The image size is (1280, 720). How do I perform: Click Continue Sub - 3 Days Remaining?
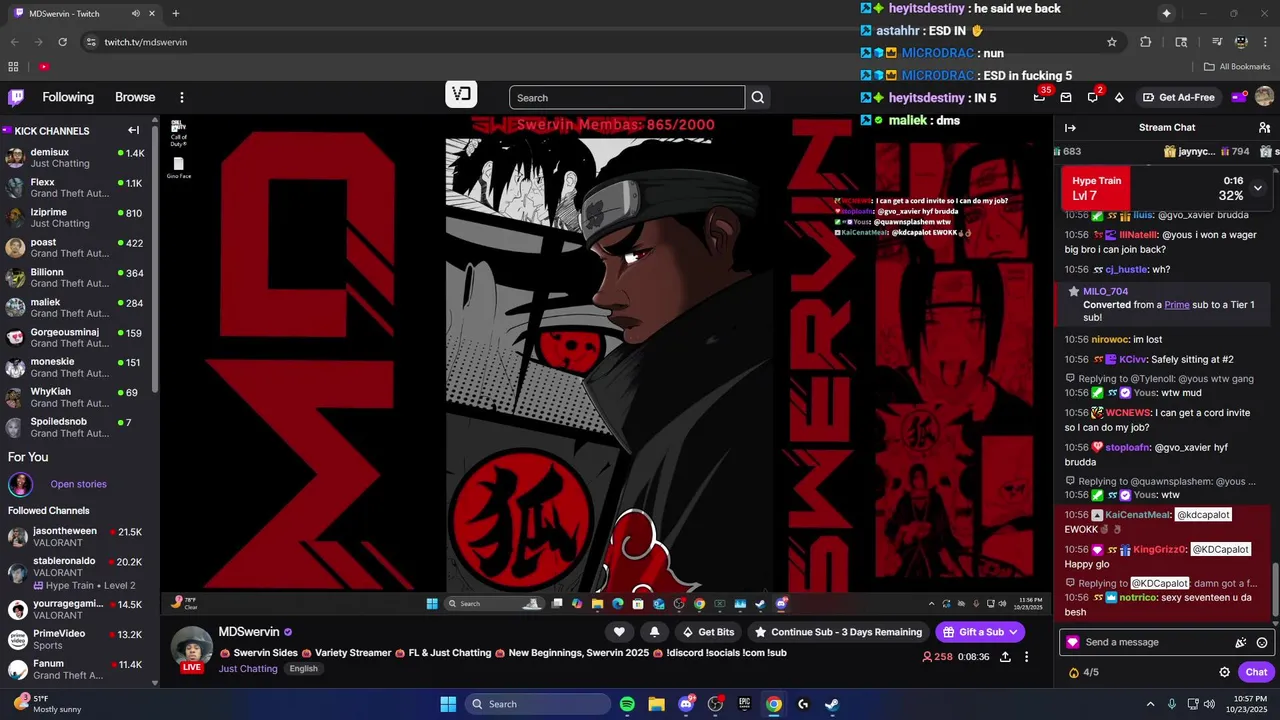point(837,632)
